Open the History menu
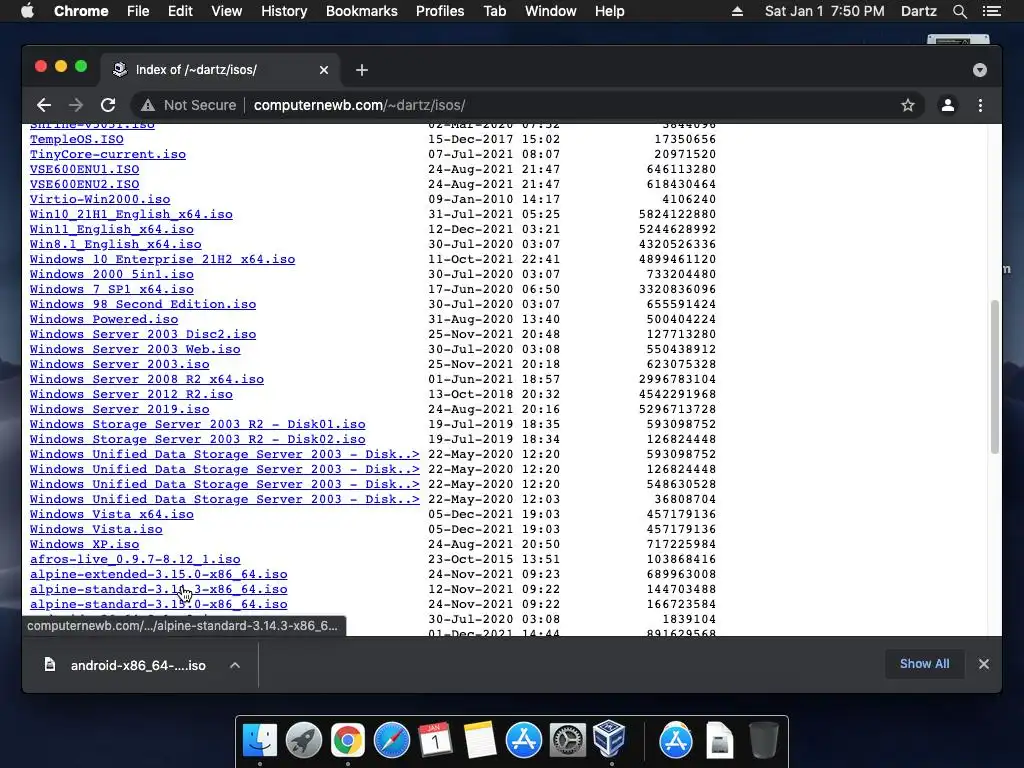Screen dimensions: 1024x768 click(x=284, y=11)
